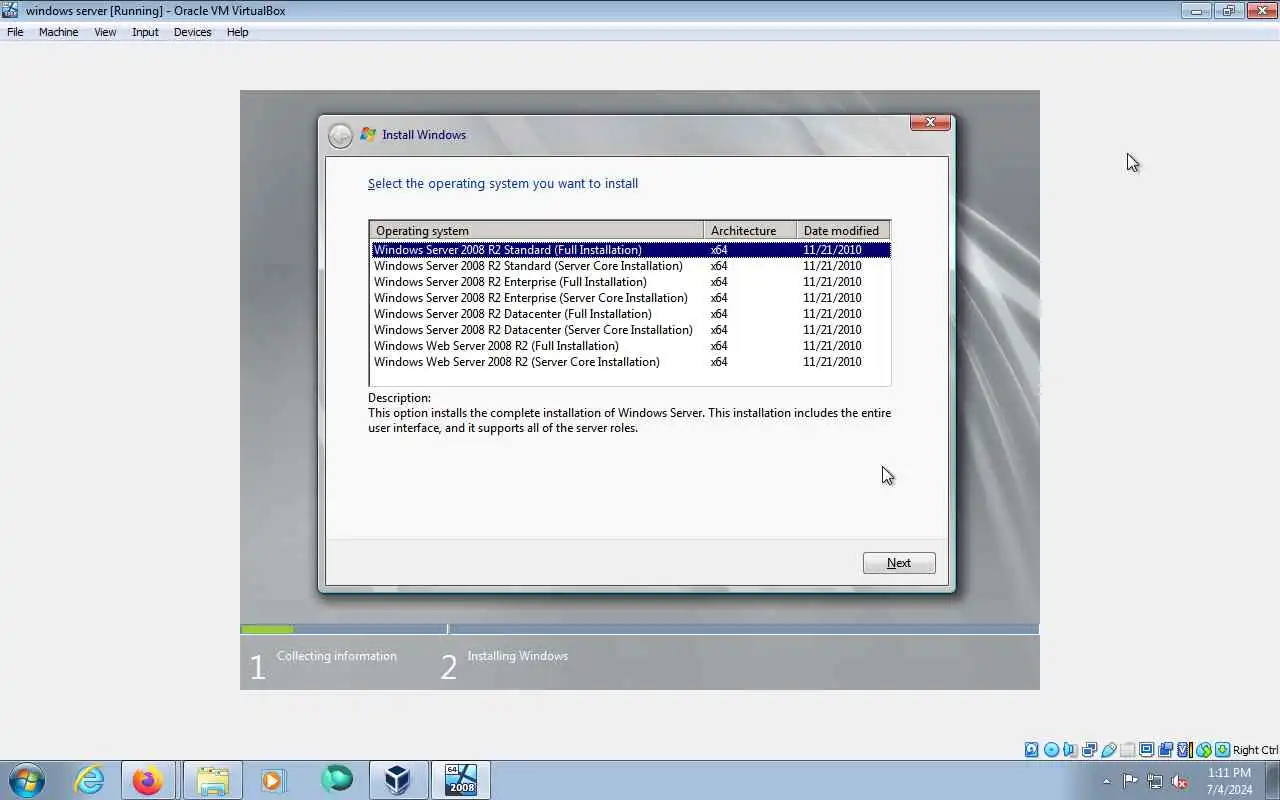
Task: Click 11/21/2010 in Standard (Server Core Installation) row
Action: [x=832, y=266]
